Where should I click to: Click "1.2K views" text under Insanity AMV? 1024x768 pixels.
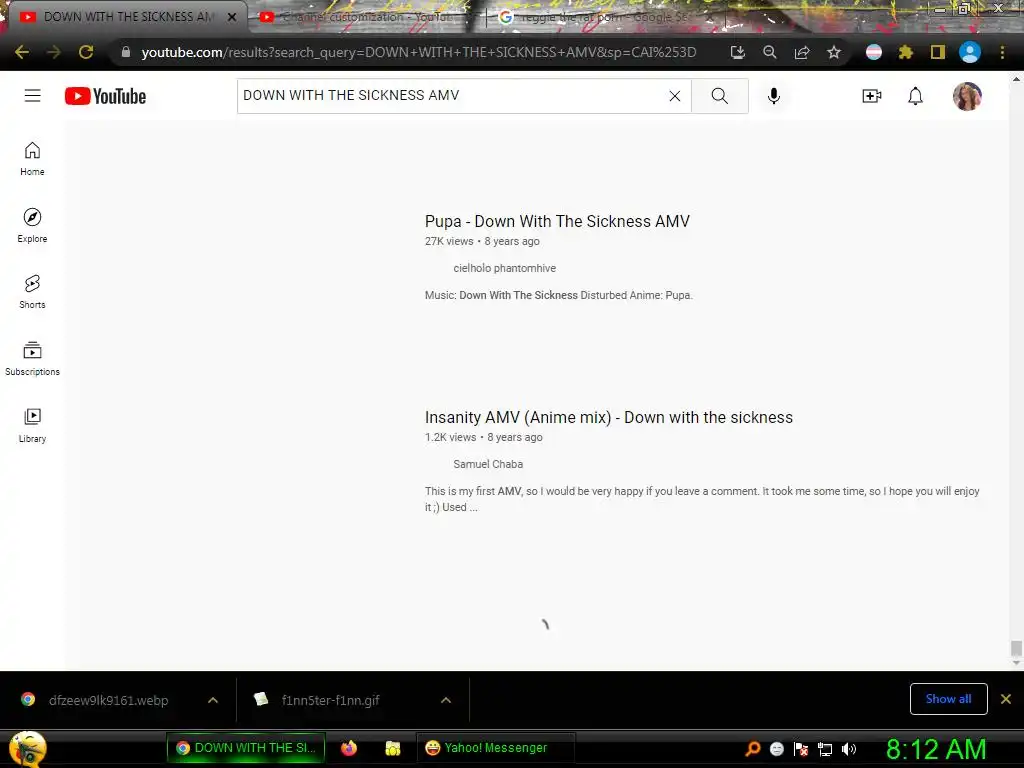[451, 437]
